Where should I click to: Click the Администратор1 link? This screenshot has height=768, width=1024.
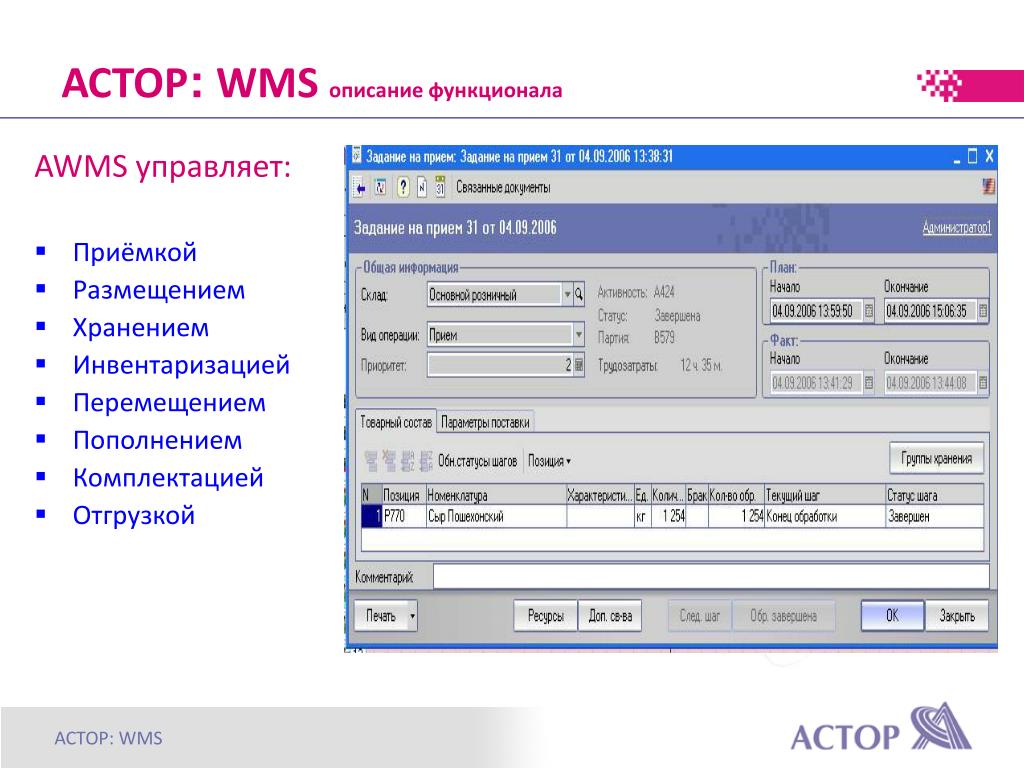(957, 227)
